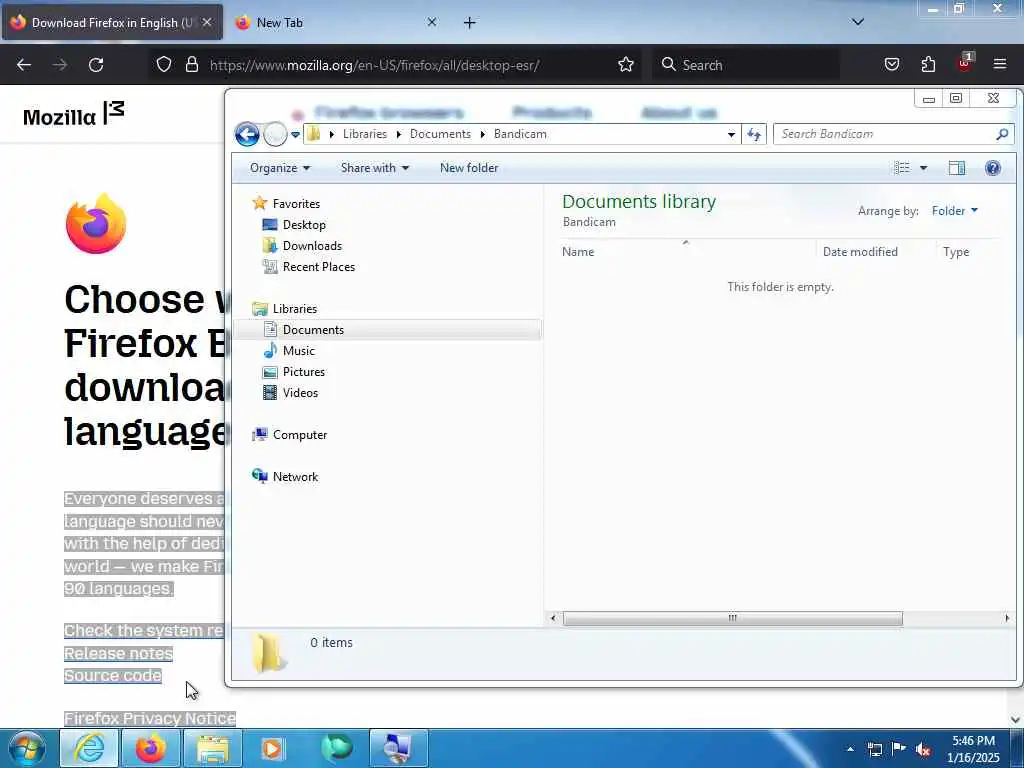Image resolution: width=1024 pixels, height=768 pixels.
Task: Select the Download Firefox in English tab
Action: tap(112, 23)
